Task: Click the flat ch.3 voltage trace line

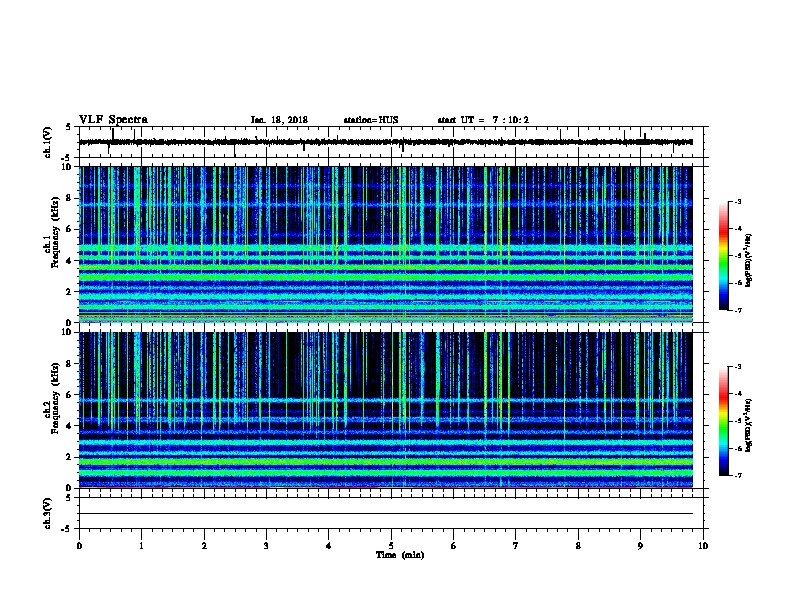Action: tap(386, 514)
